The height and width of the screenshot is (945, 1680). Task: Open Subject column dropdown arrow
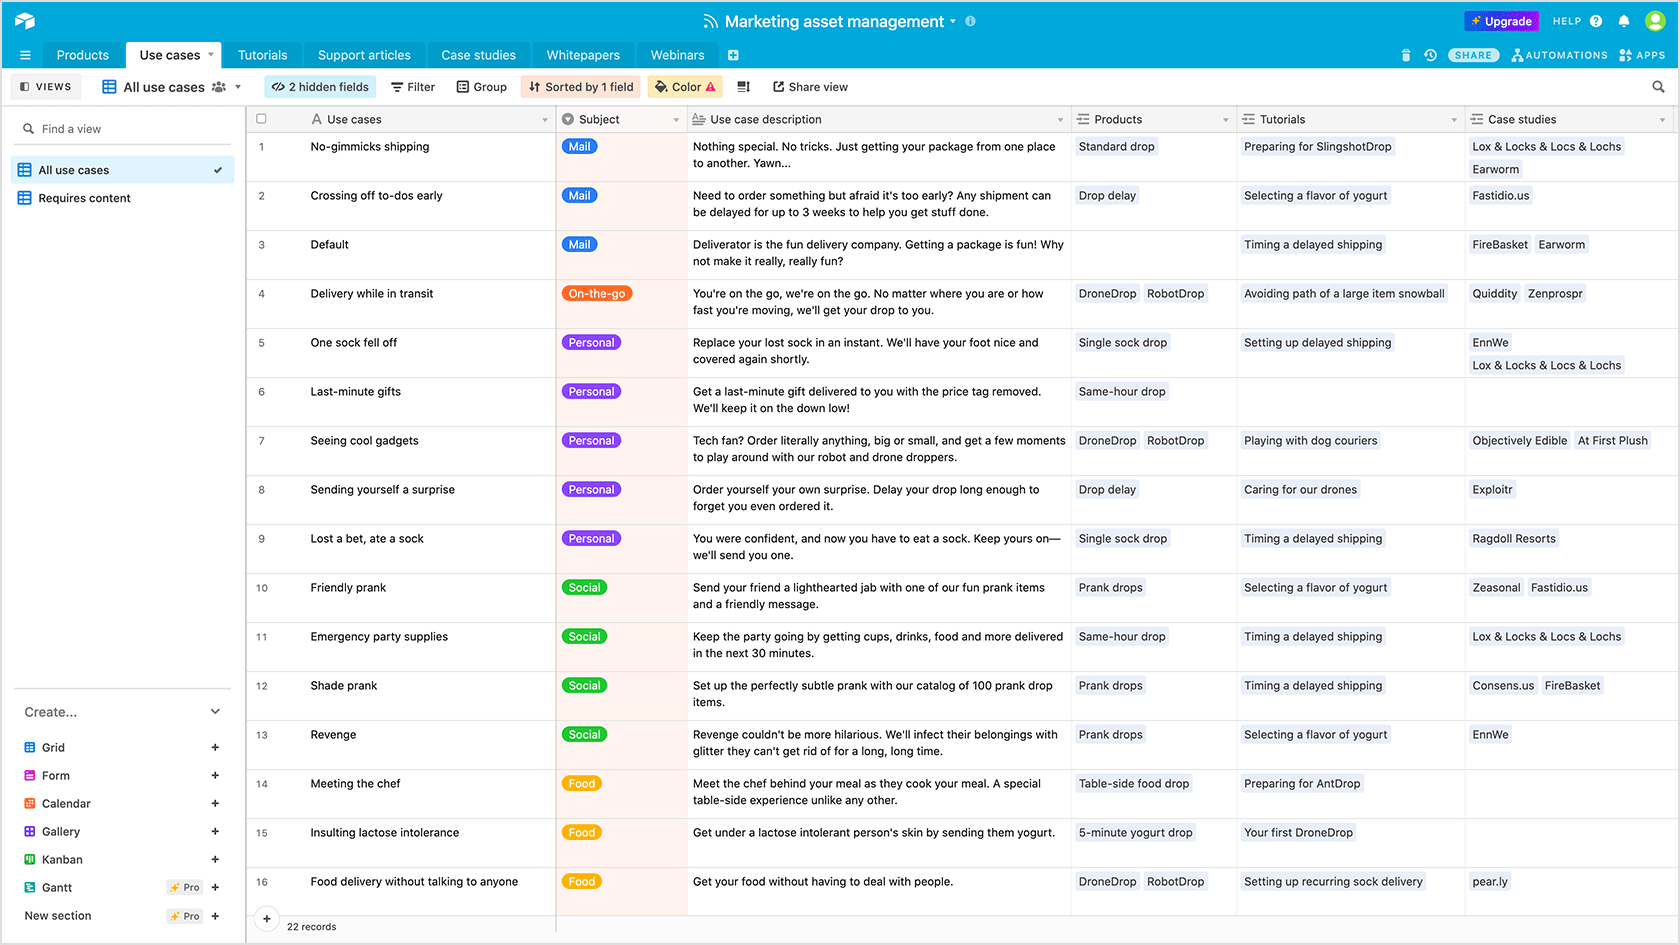pyautogui.click(x=676, y=120)
